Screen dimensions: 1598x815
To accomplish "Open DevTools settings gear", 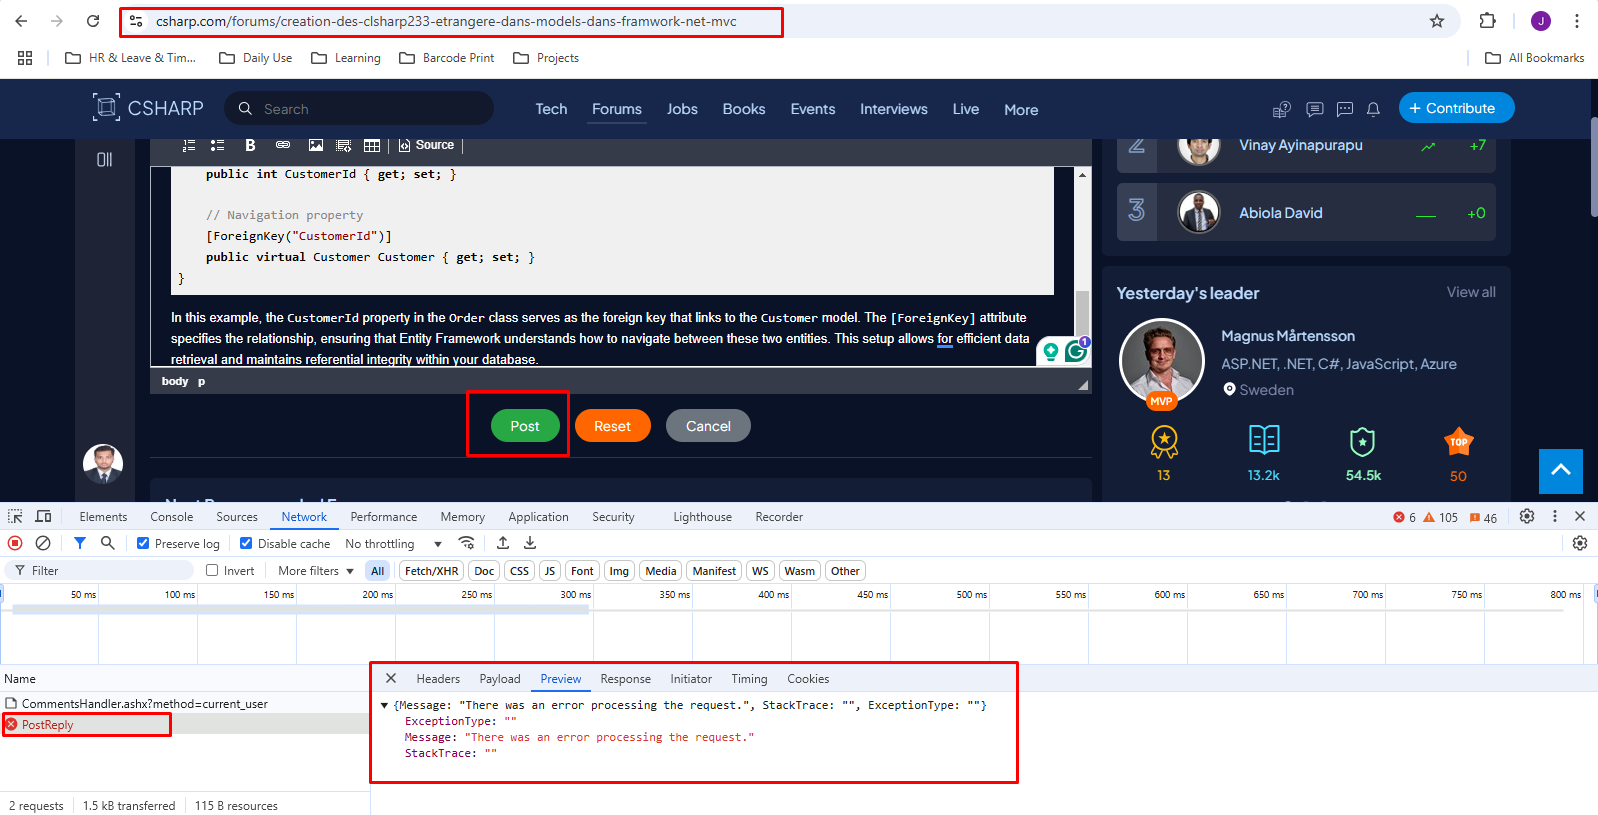I will 1527,516.
